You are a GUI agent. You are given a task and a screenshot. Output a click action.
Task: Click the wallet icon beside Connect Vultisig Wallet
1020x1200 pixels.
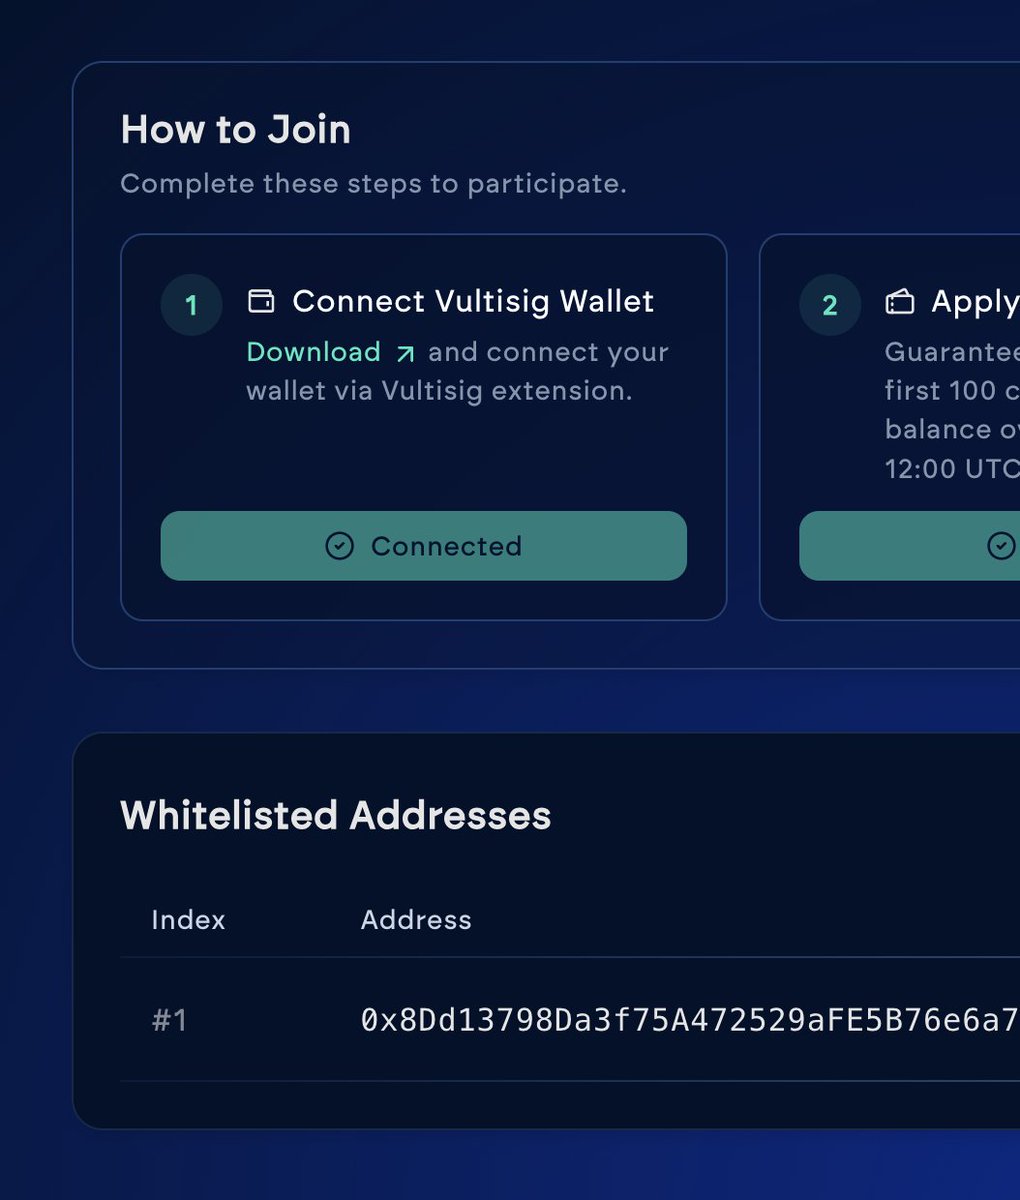(261, 301)
